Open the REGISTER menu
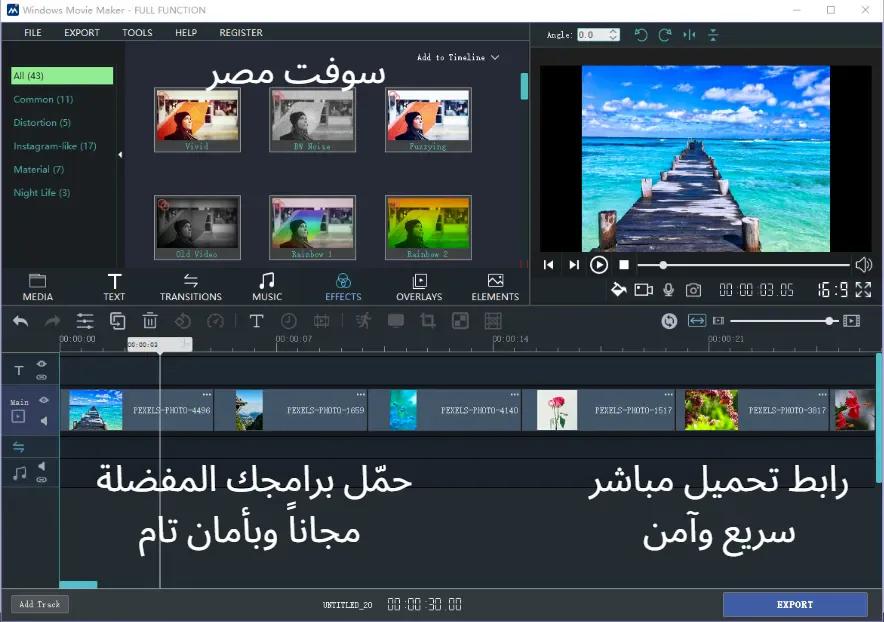The height and width of the screenshot is (622, 884). pos(241,33)
